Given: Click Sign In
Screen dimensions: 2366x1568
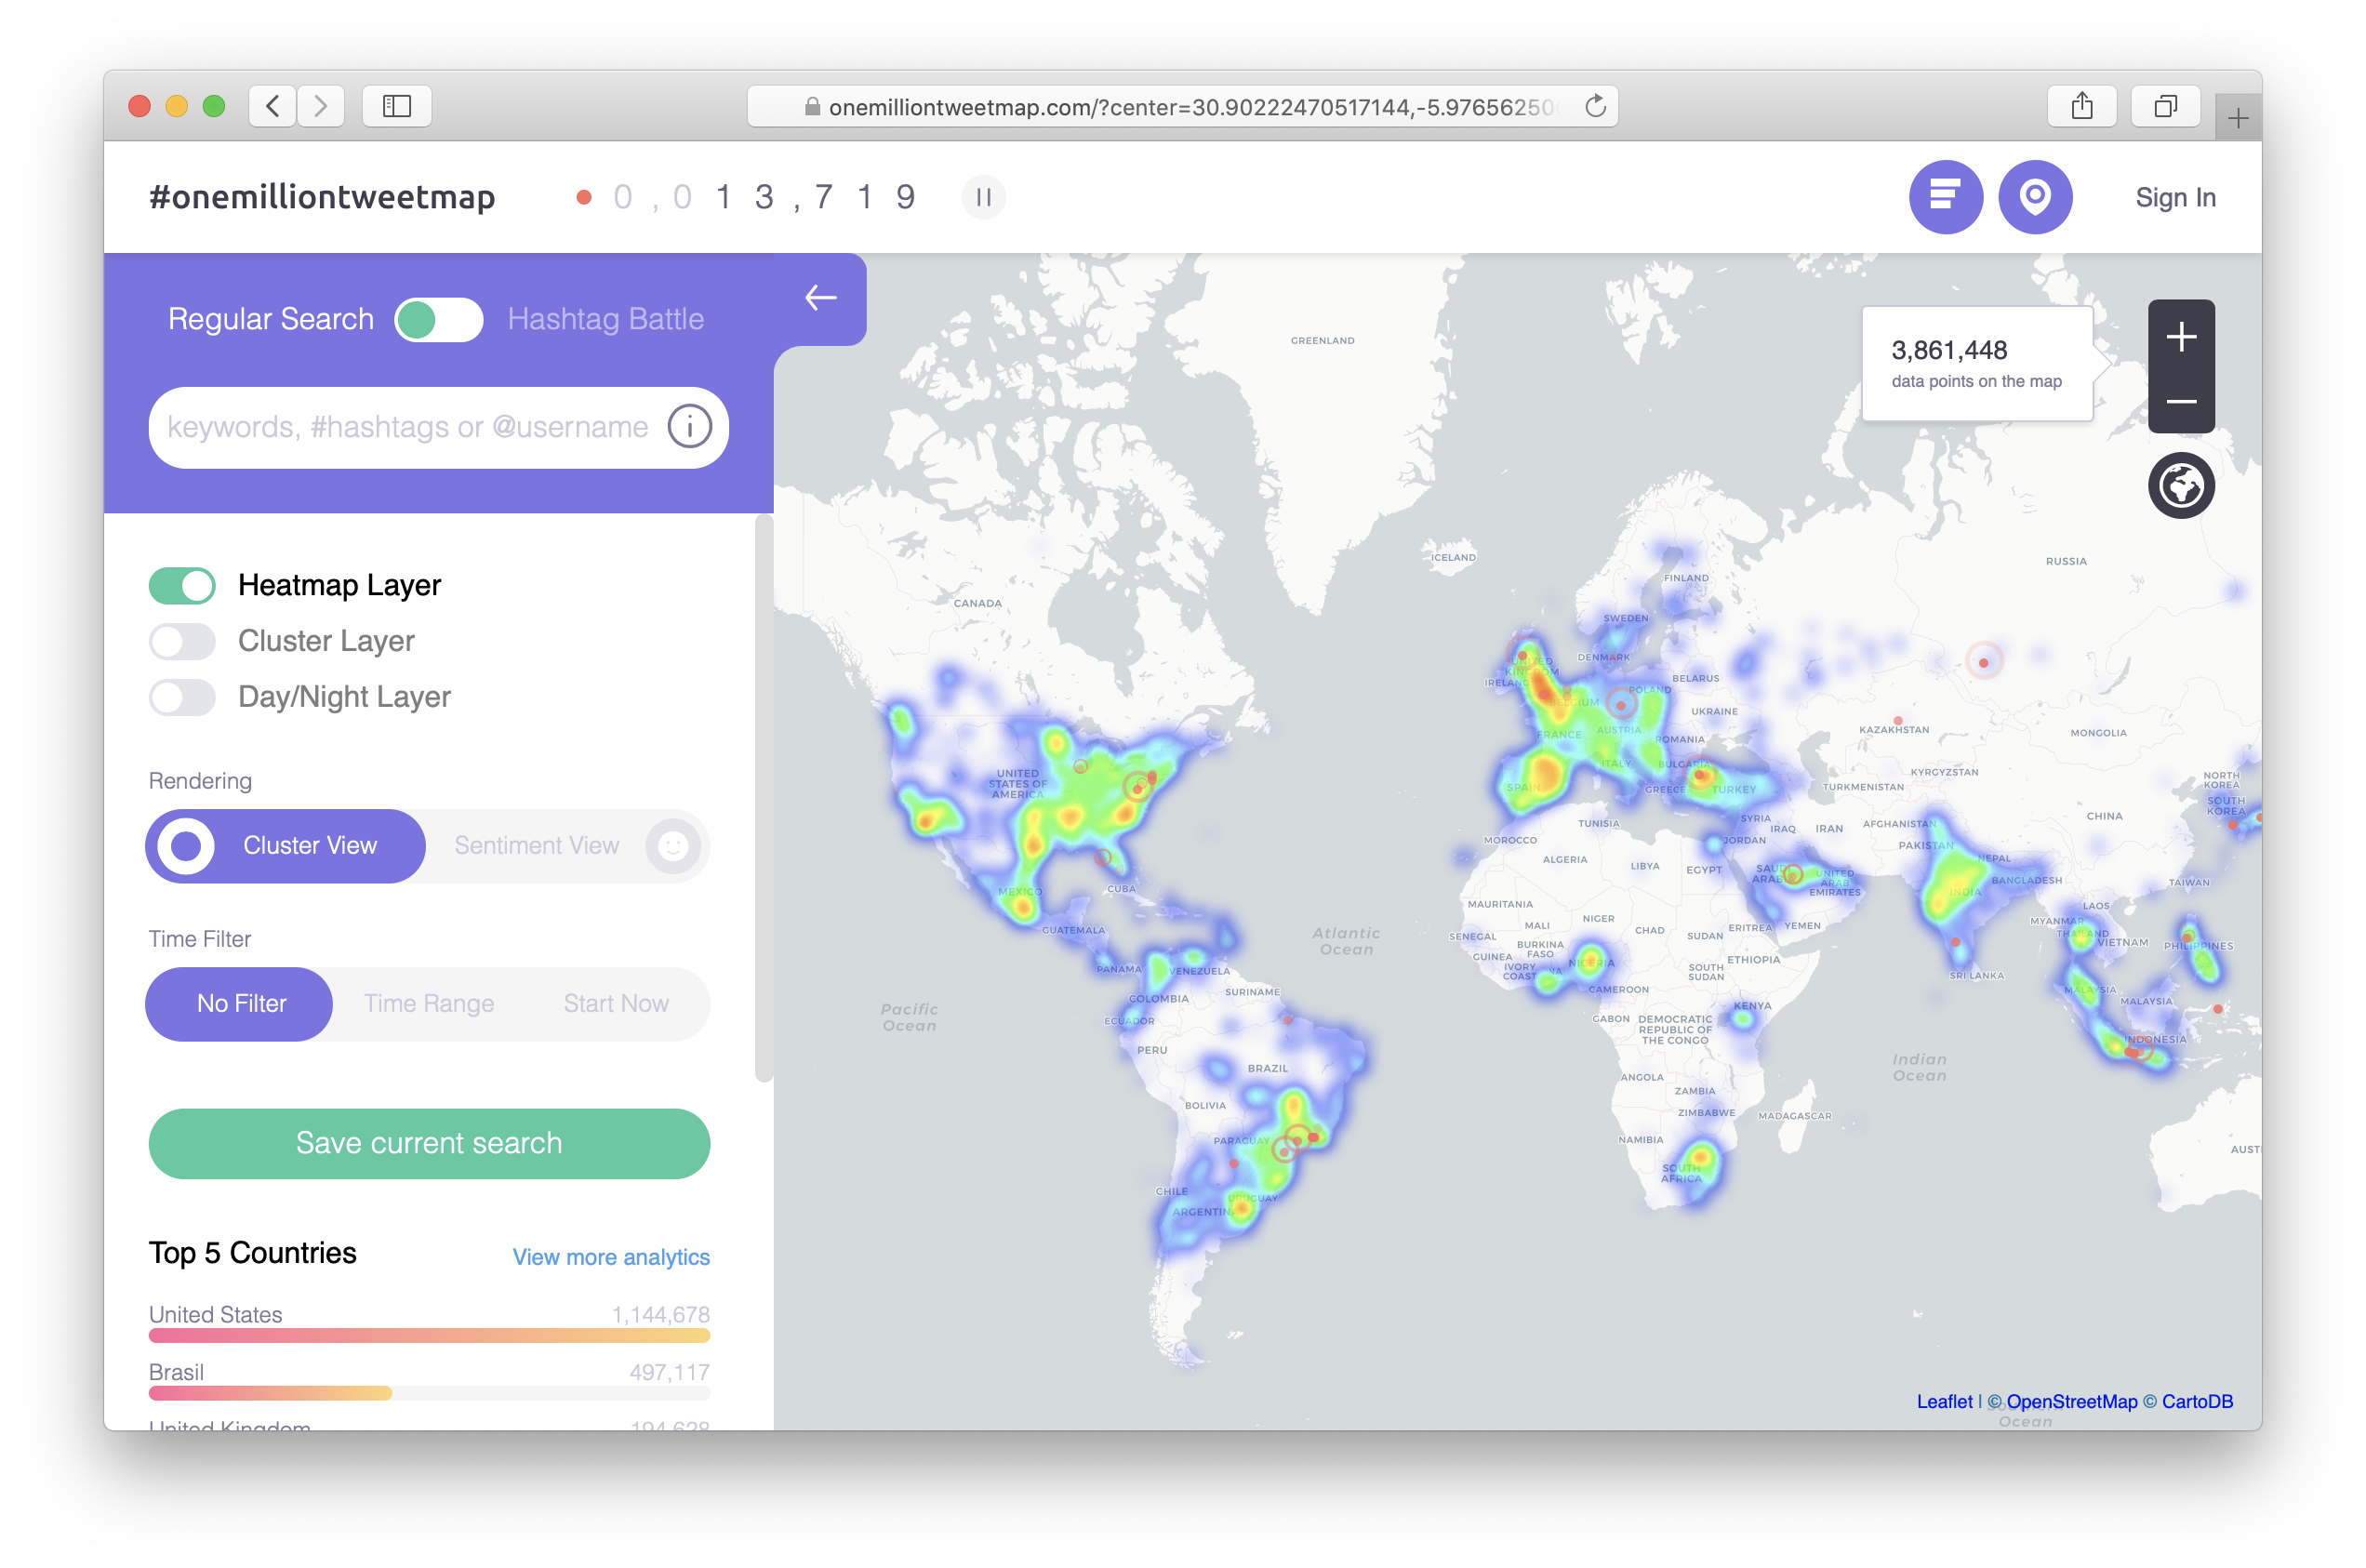Looking at the screenshot, I should click(2176, 197).
